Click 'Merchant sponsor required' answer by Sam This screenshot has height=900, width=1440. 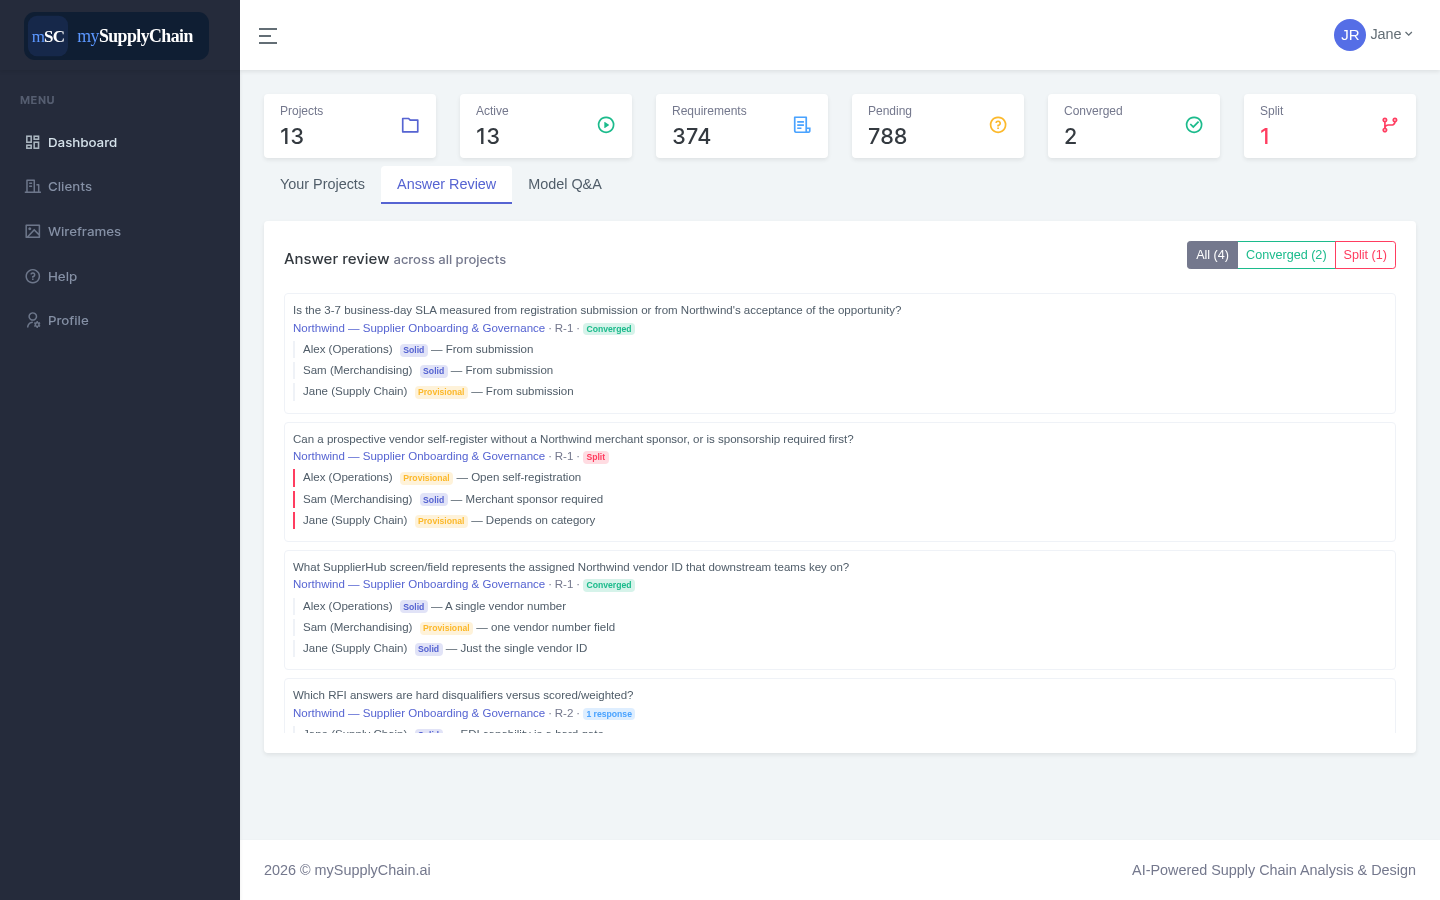coord(534,499)
